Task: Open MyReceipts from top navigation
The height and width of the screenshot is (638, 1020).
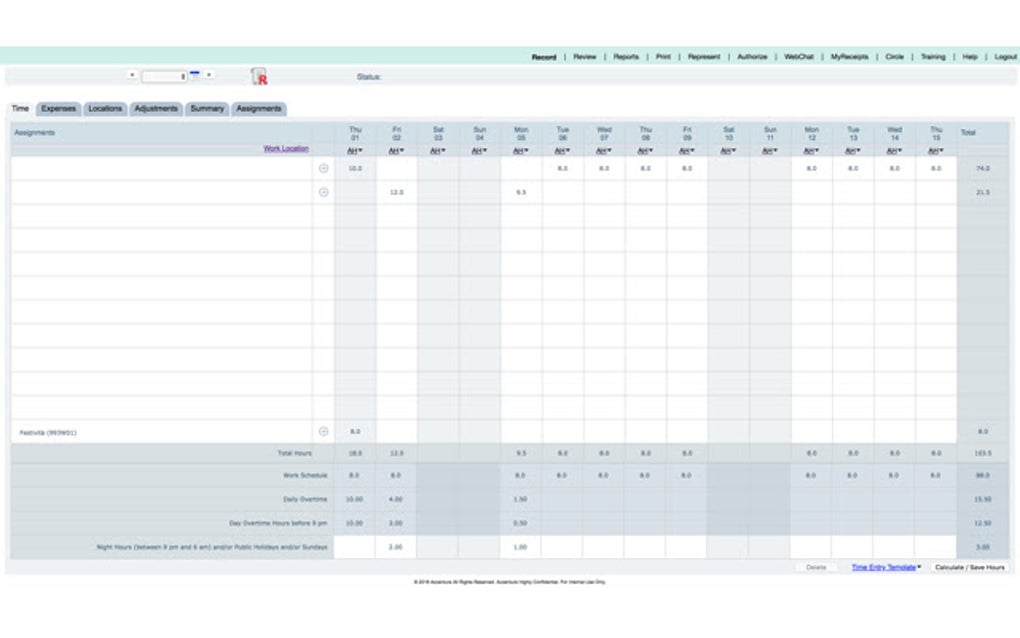Action: point(849,57)
